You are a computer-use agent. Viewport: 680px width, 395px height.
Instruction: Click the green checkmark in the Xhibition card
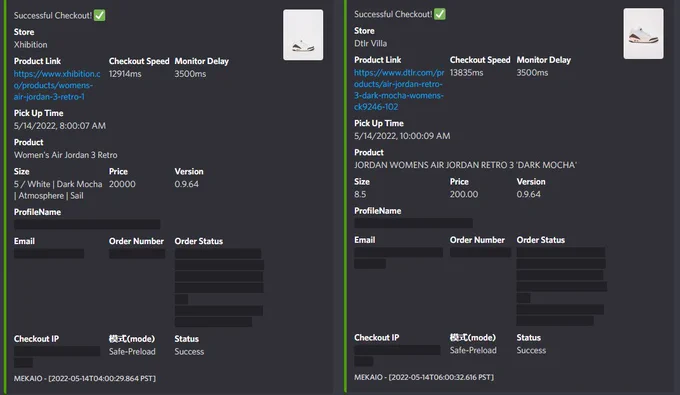tap(99, 16)
